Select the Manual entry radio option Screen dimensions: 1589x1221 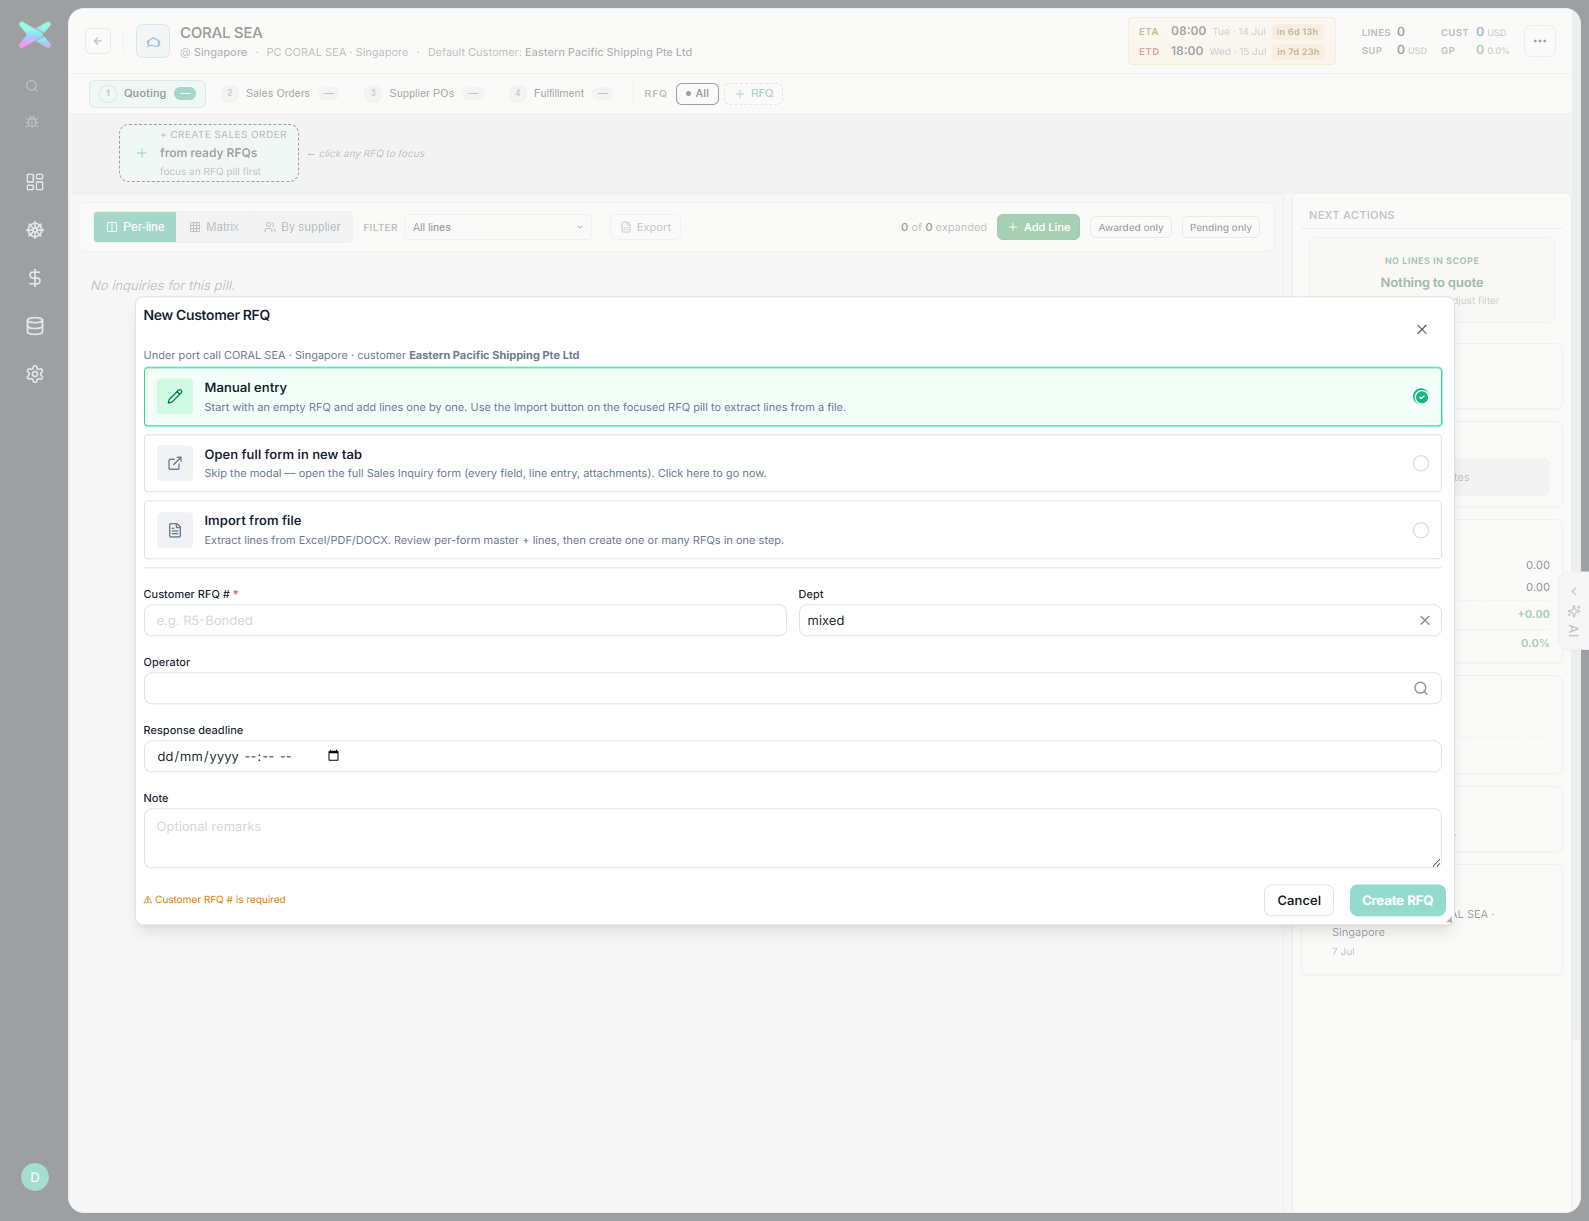coord(1421,397)
